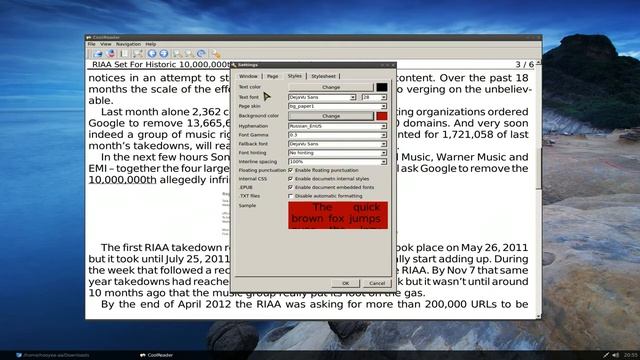Click the right magnifier zoom toolbar icon
Screen dimensions: 640x360
pos(189,53)
